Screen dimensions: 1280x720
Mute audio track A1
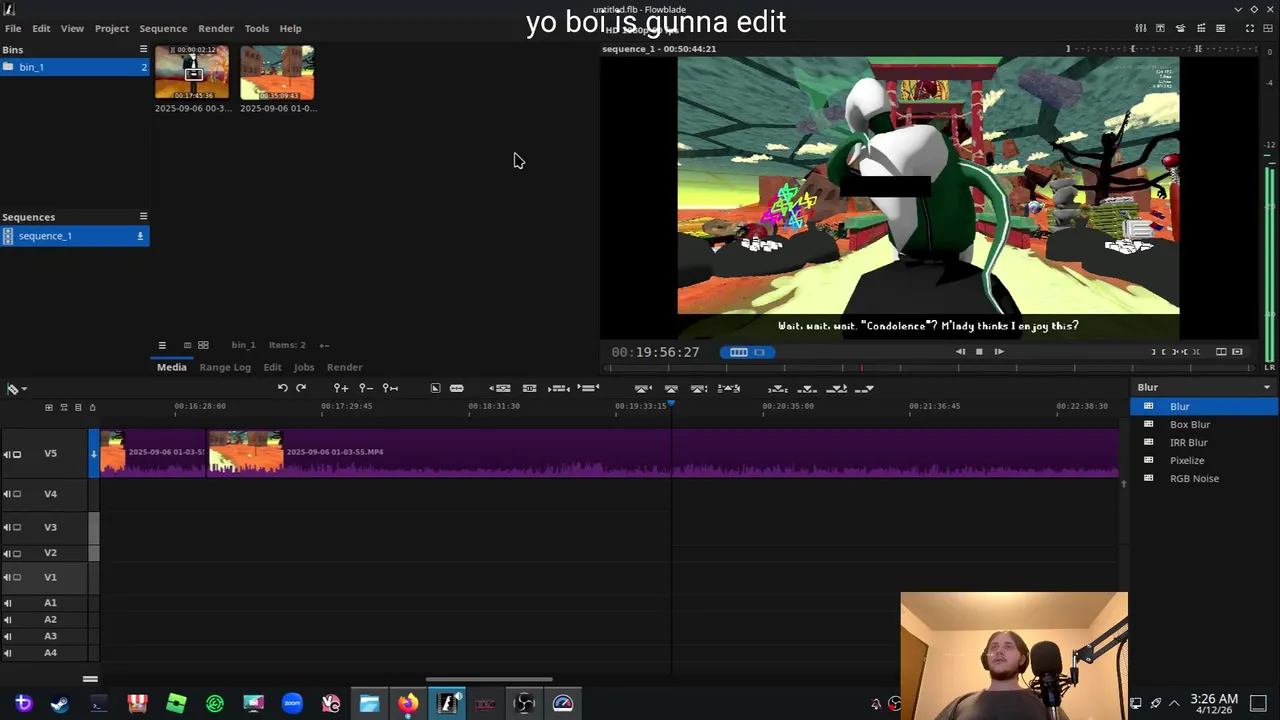point(7,603)
